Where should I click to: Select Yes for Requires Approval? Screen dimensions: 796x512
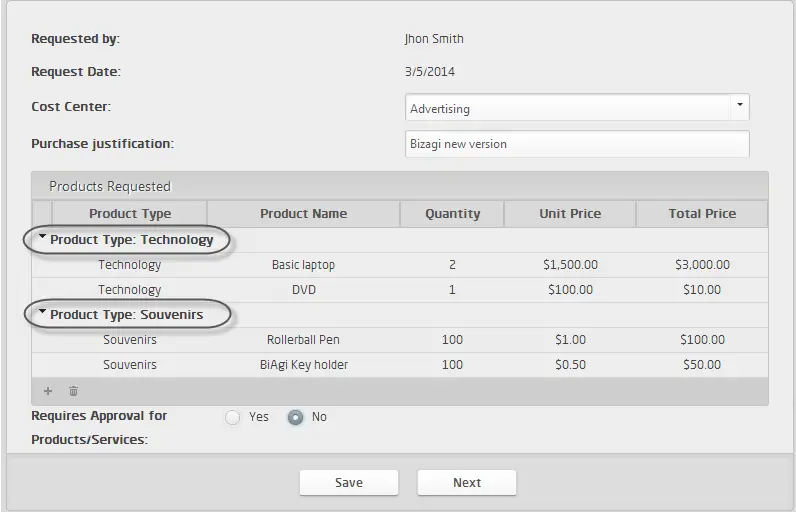click(x=233, y=417)
